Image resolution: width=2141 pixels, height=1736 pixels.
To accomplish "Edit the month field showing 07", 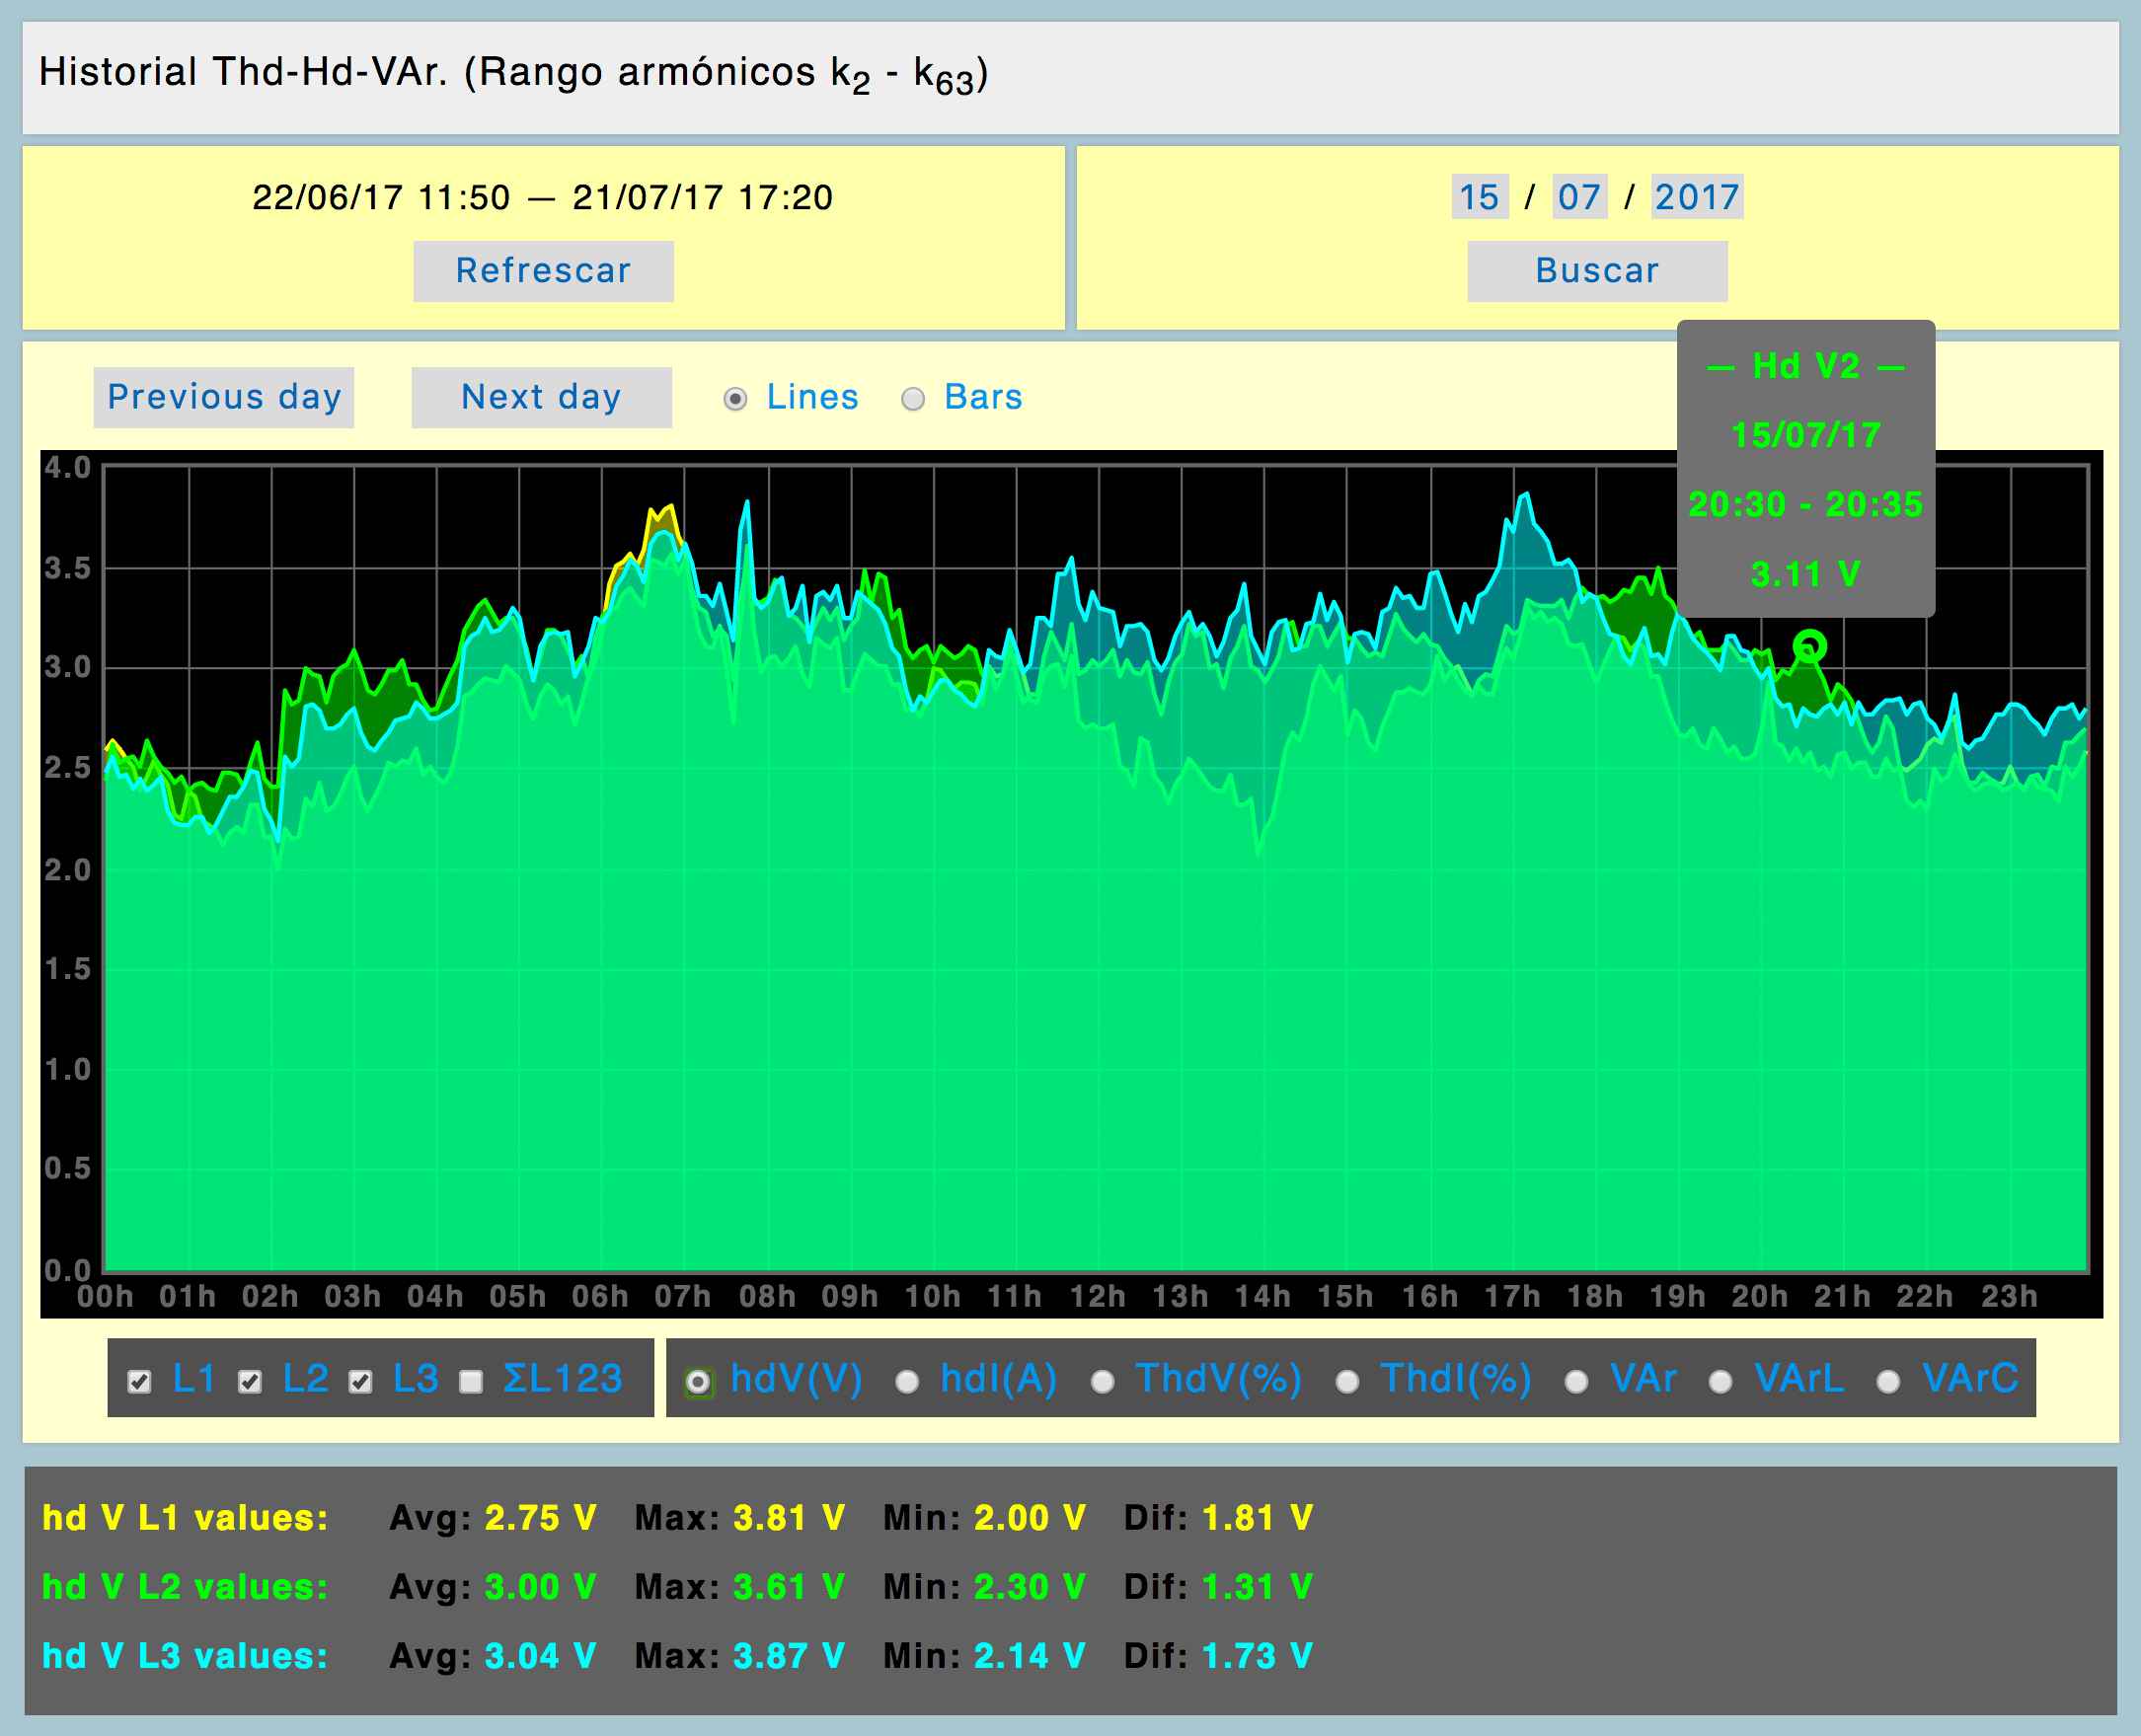I will (1579, 197).
